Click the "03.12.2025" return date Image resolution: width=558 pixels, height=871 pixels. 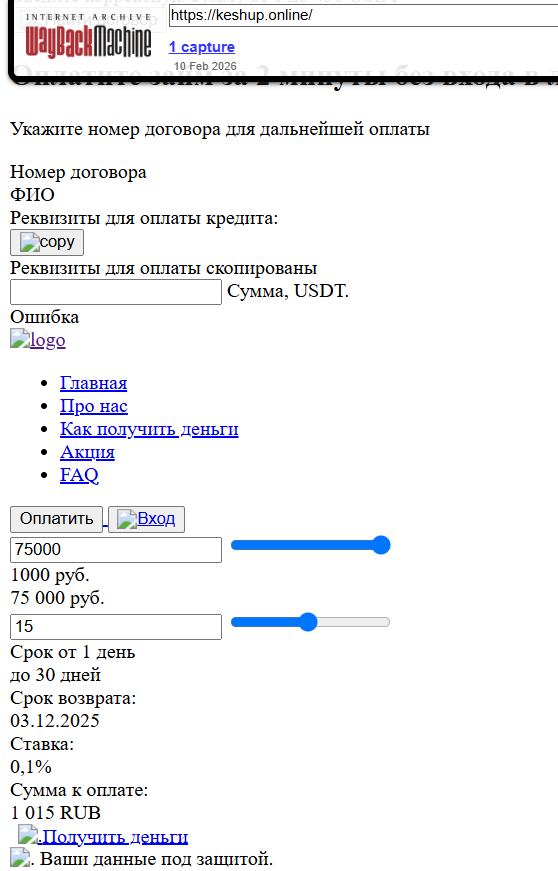pyautogui.click(x=55, y=721)
